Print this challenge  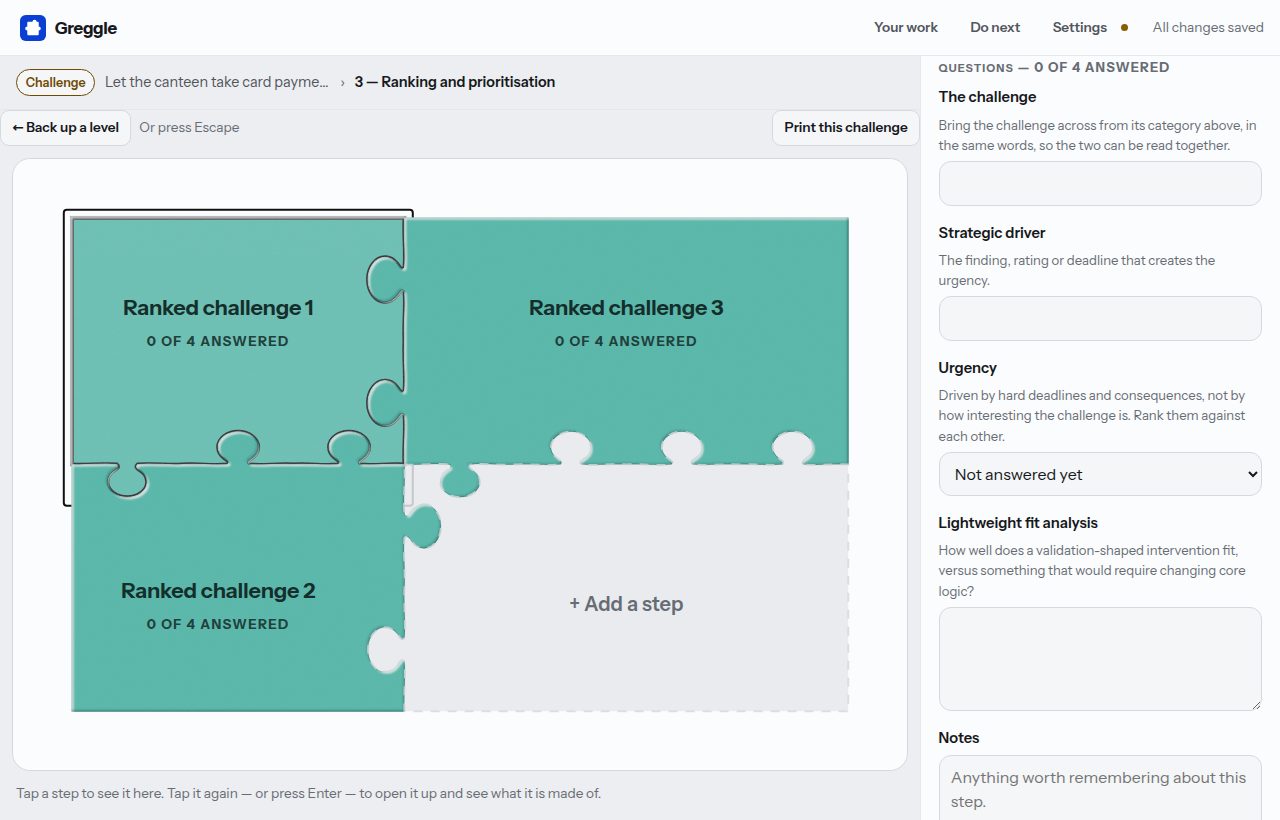(846, 128)
